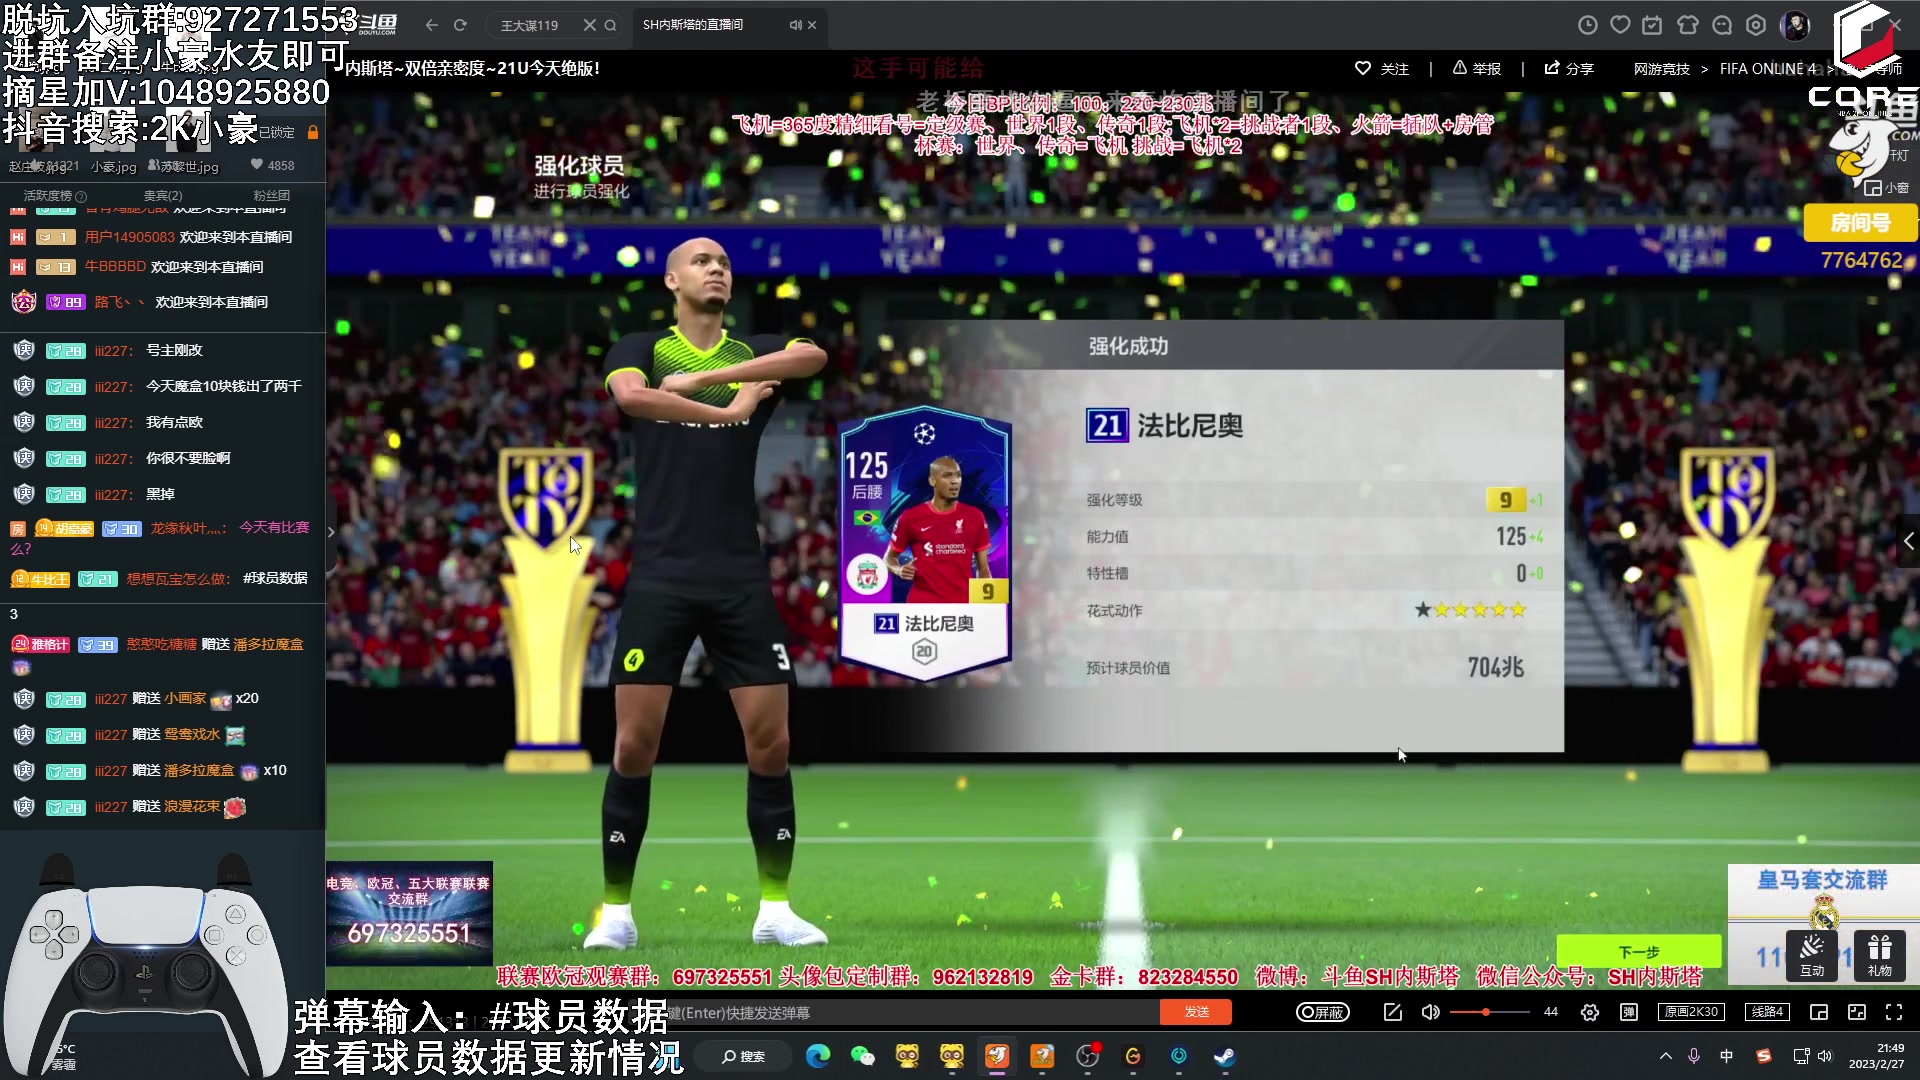Switch to the 活跃度榜 tab
1920x1080 pixels.
pyautogui.click(x=54, y=196)
